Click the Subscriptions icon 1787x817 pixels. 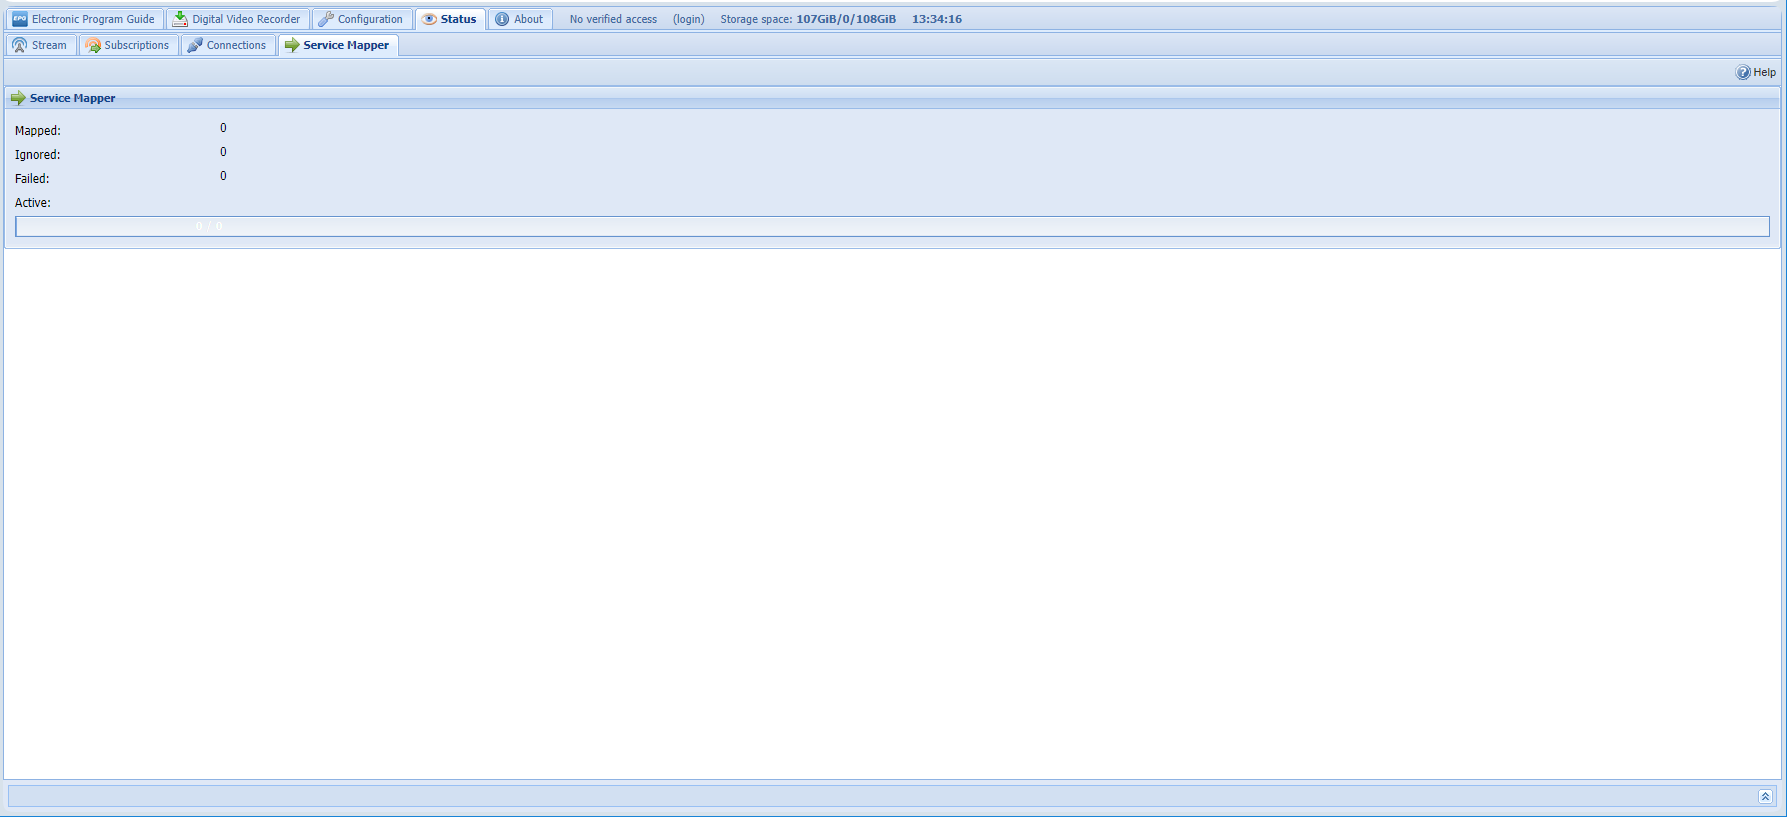pyautogui.click(x=93, y=45)
